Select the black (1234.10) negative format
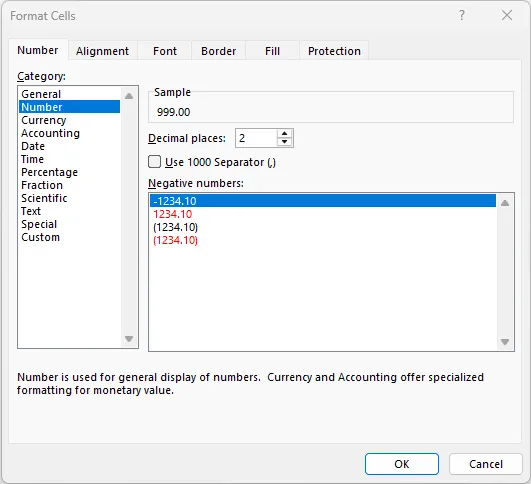 (x=323, y=227)
